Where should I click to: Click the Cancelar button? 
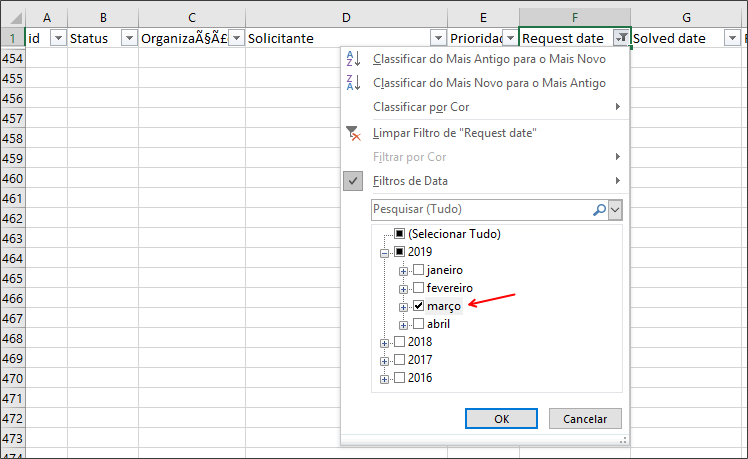pos(585,418)
